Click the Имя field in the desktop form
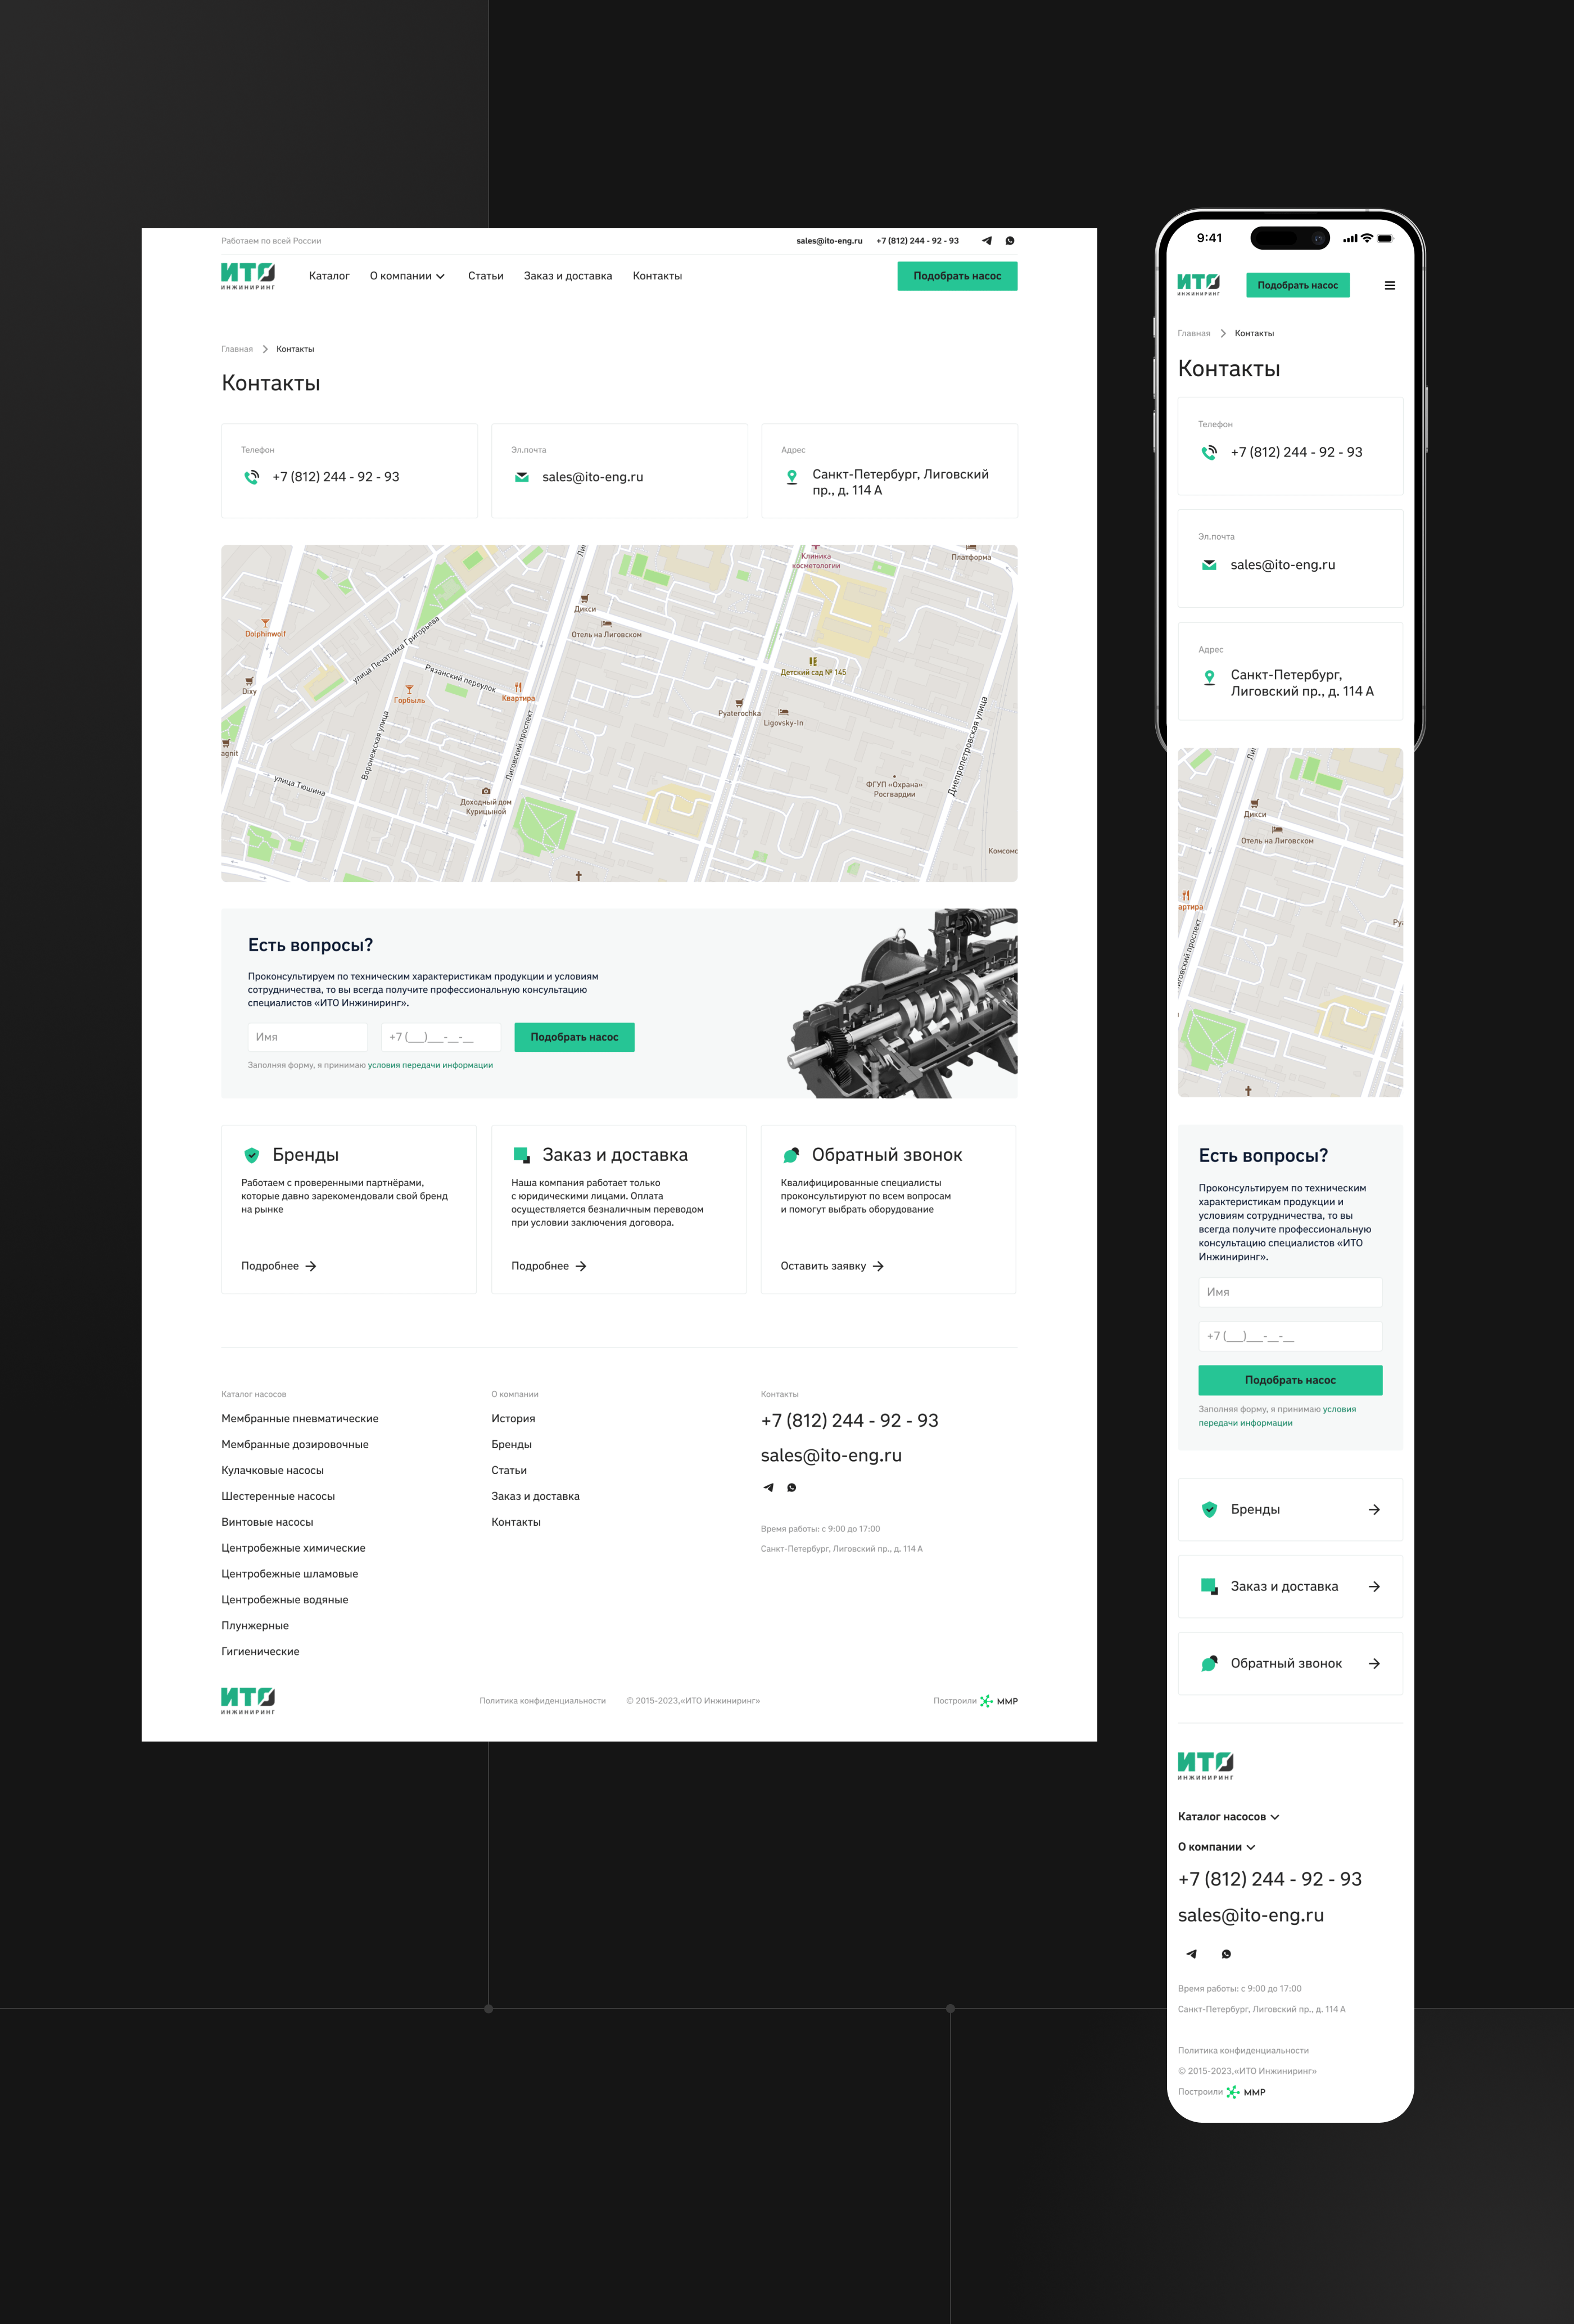Image resolution: width=1574 pixels, height=2324 pixels. [308, 1037]
